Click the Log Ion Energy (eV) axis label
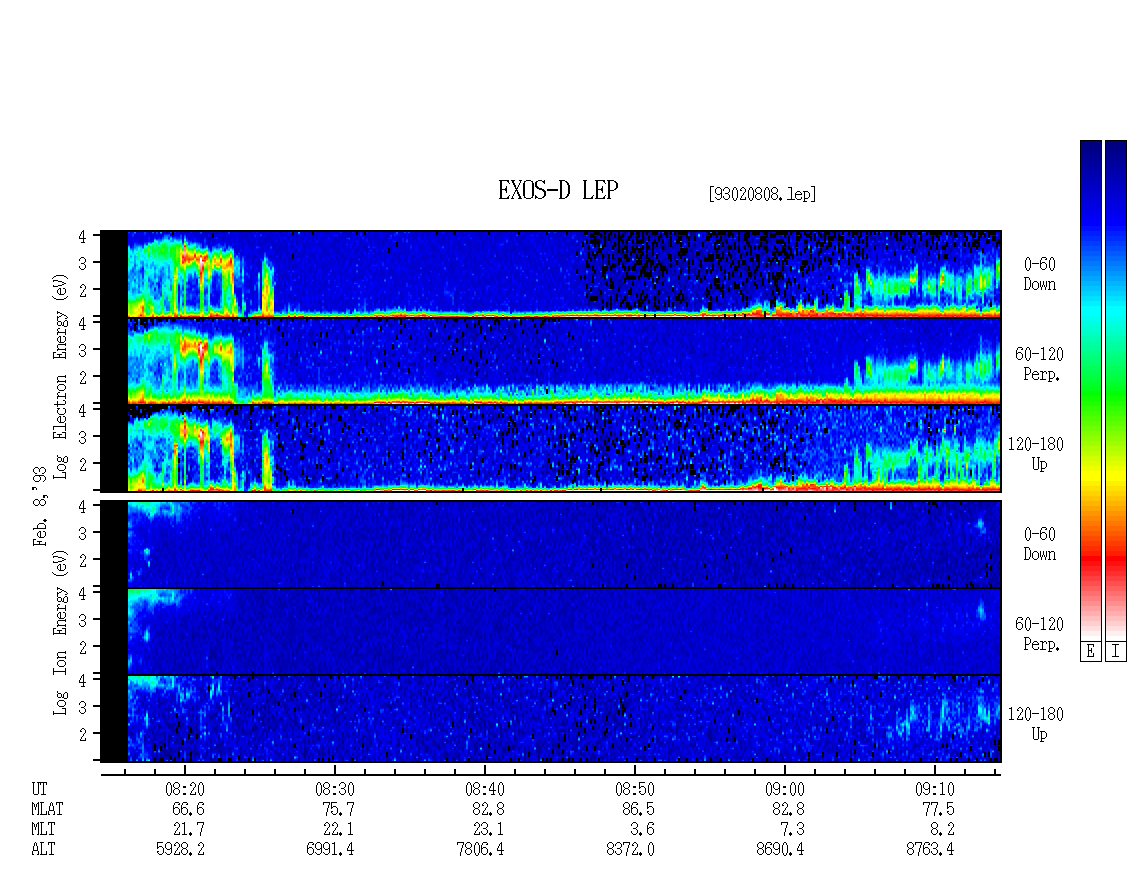Screen dimensions: 1130x875 [60, 631]
